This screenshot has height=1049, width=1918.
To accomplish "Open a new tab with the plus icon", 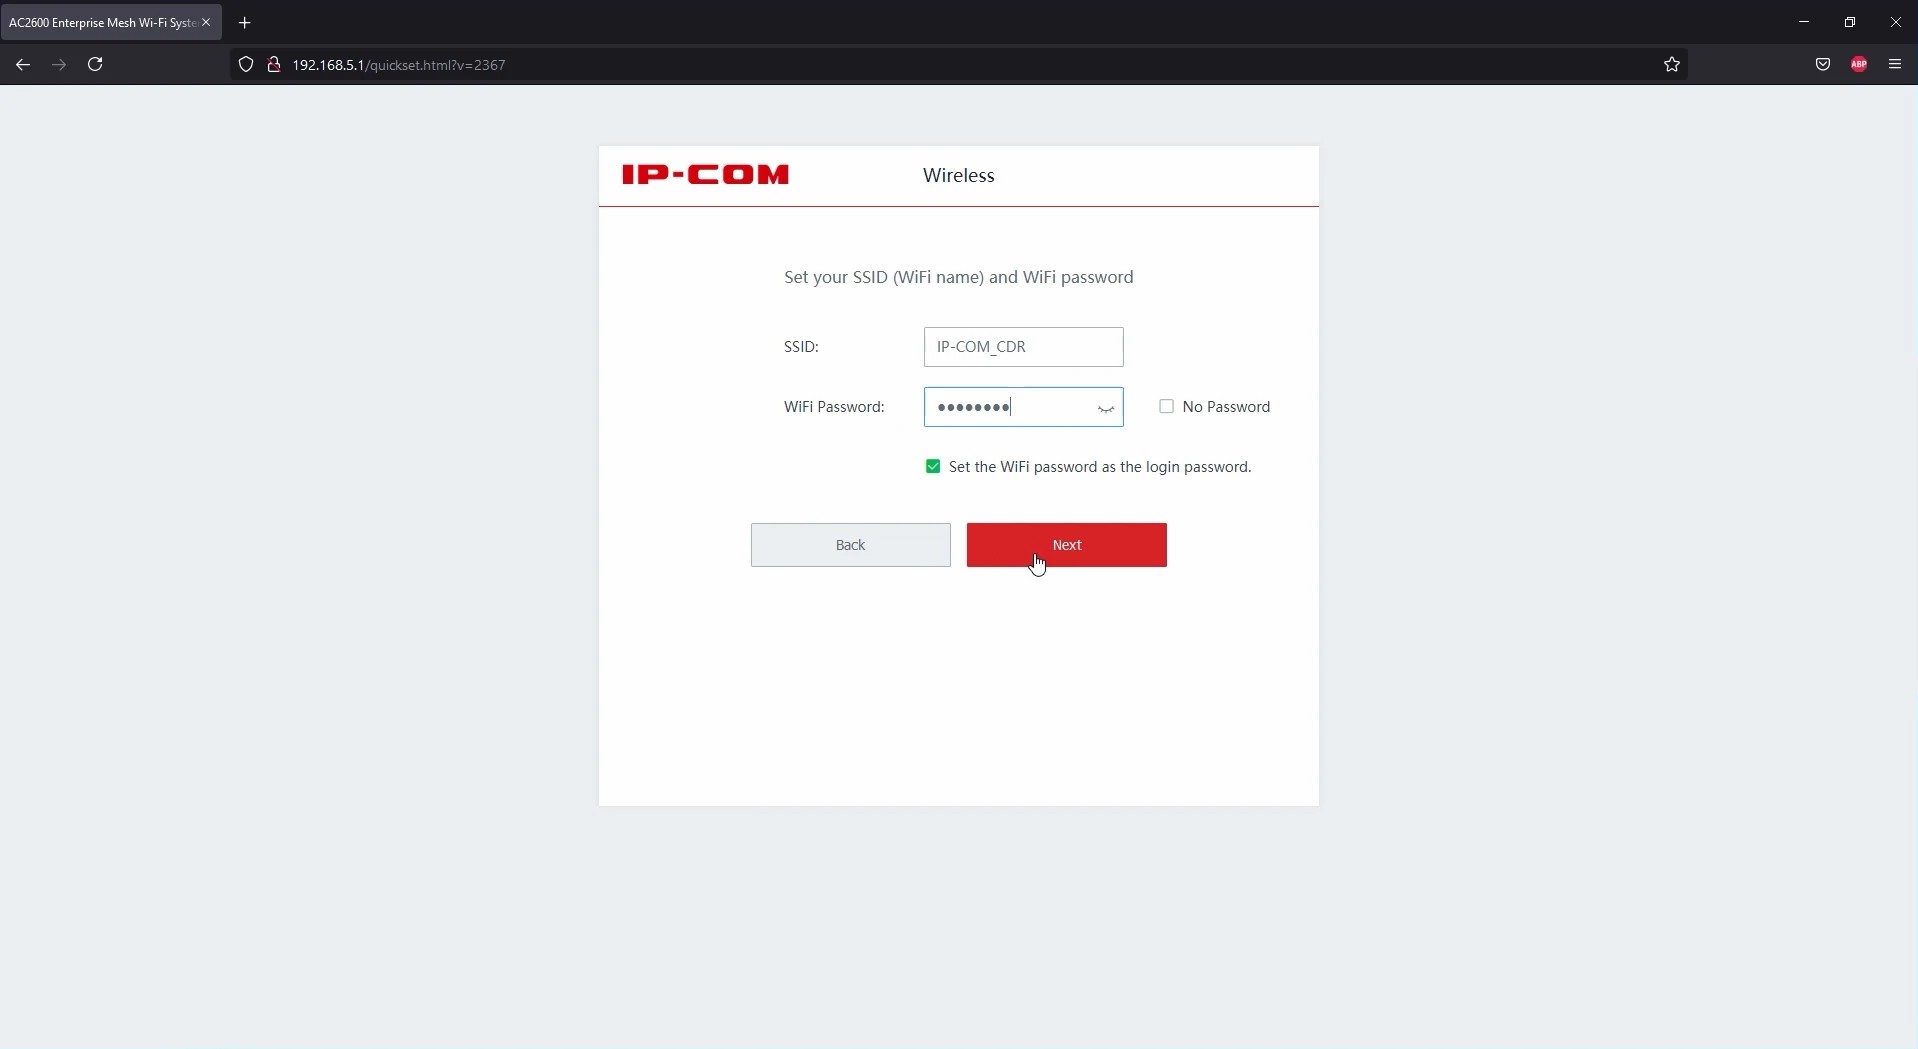I will click(245, 22).
